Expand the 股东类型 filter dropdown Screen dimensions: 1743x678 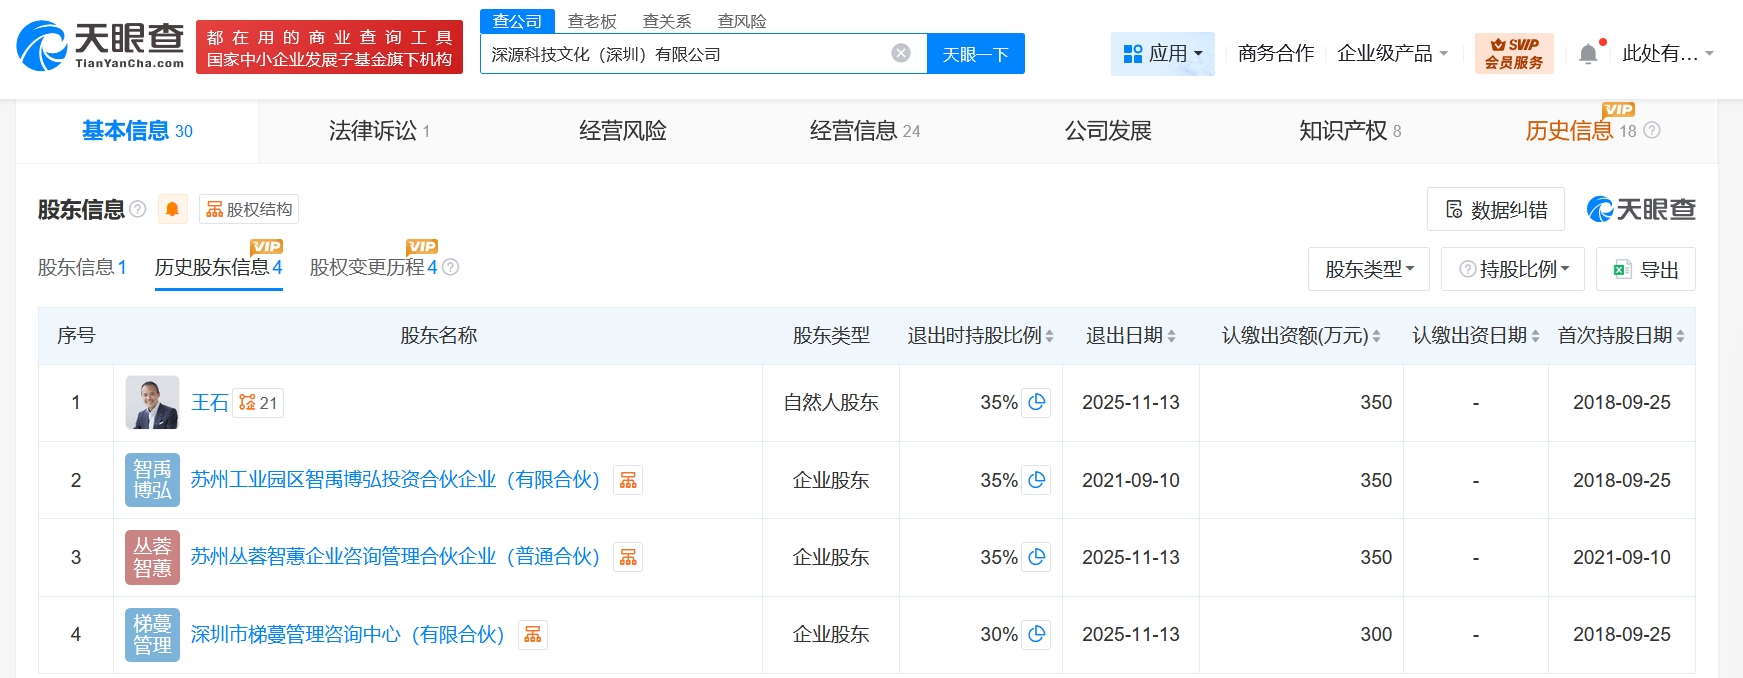(1368, 269)
